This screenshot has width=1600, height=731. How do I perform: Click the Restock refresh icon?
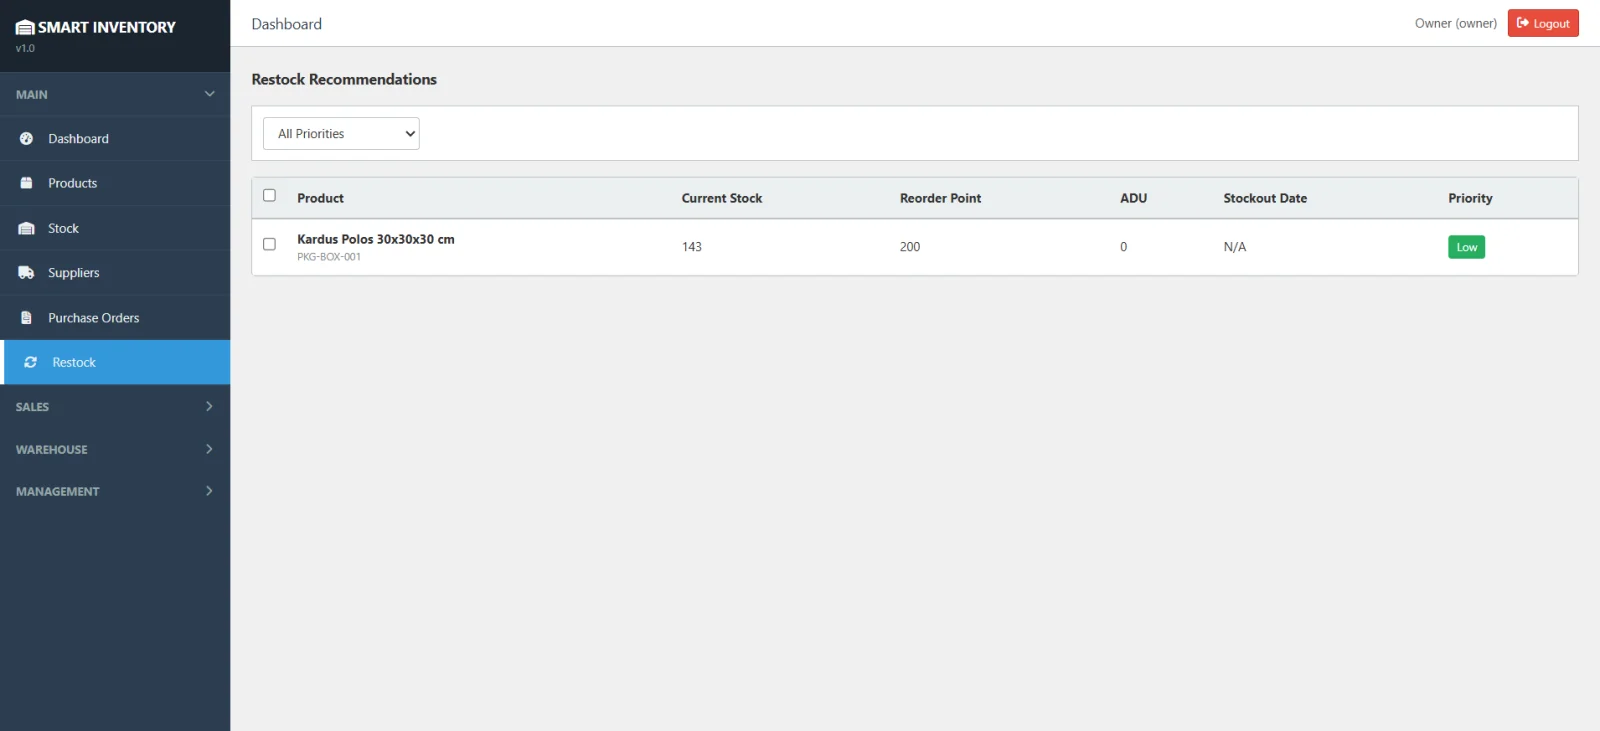[31, 362]
